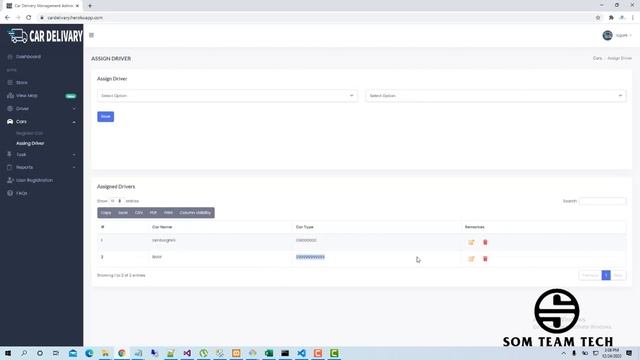Click the browser address bar

click(314, 18)
